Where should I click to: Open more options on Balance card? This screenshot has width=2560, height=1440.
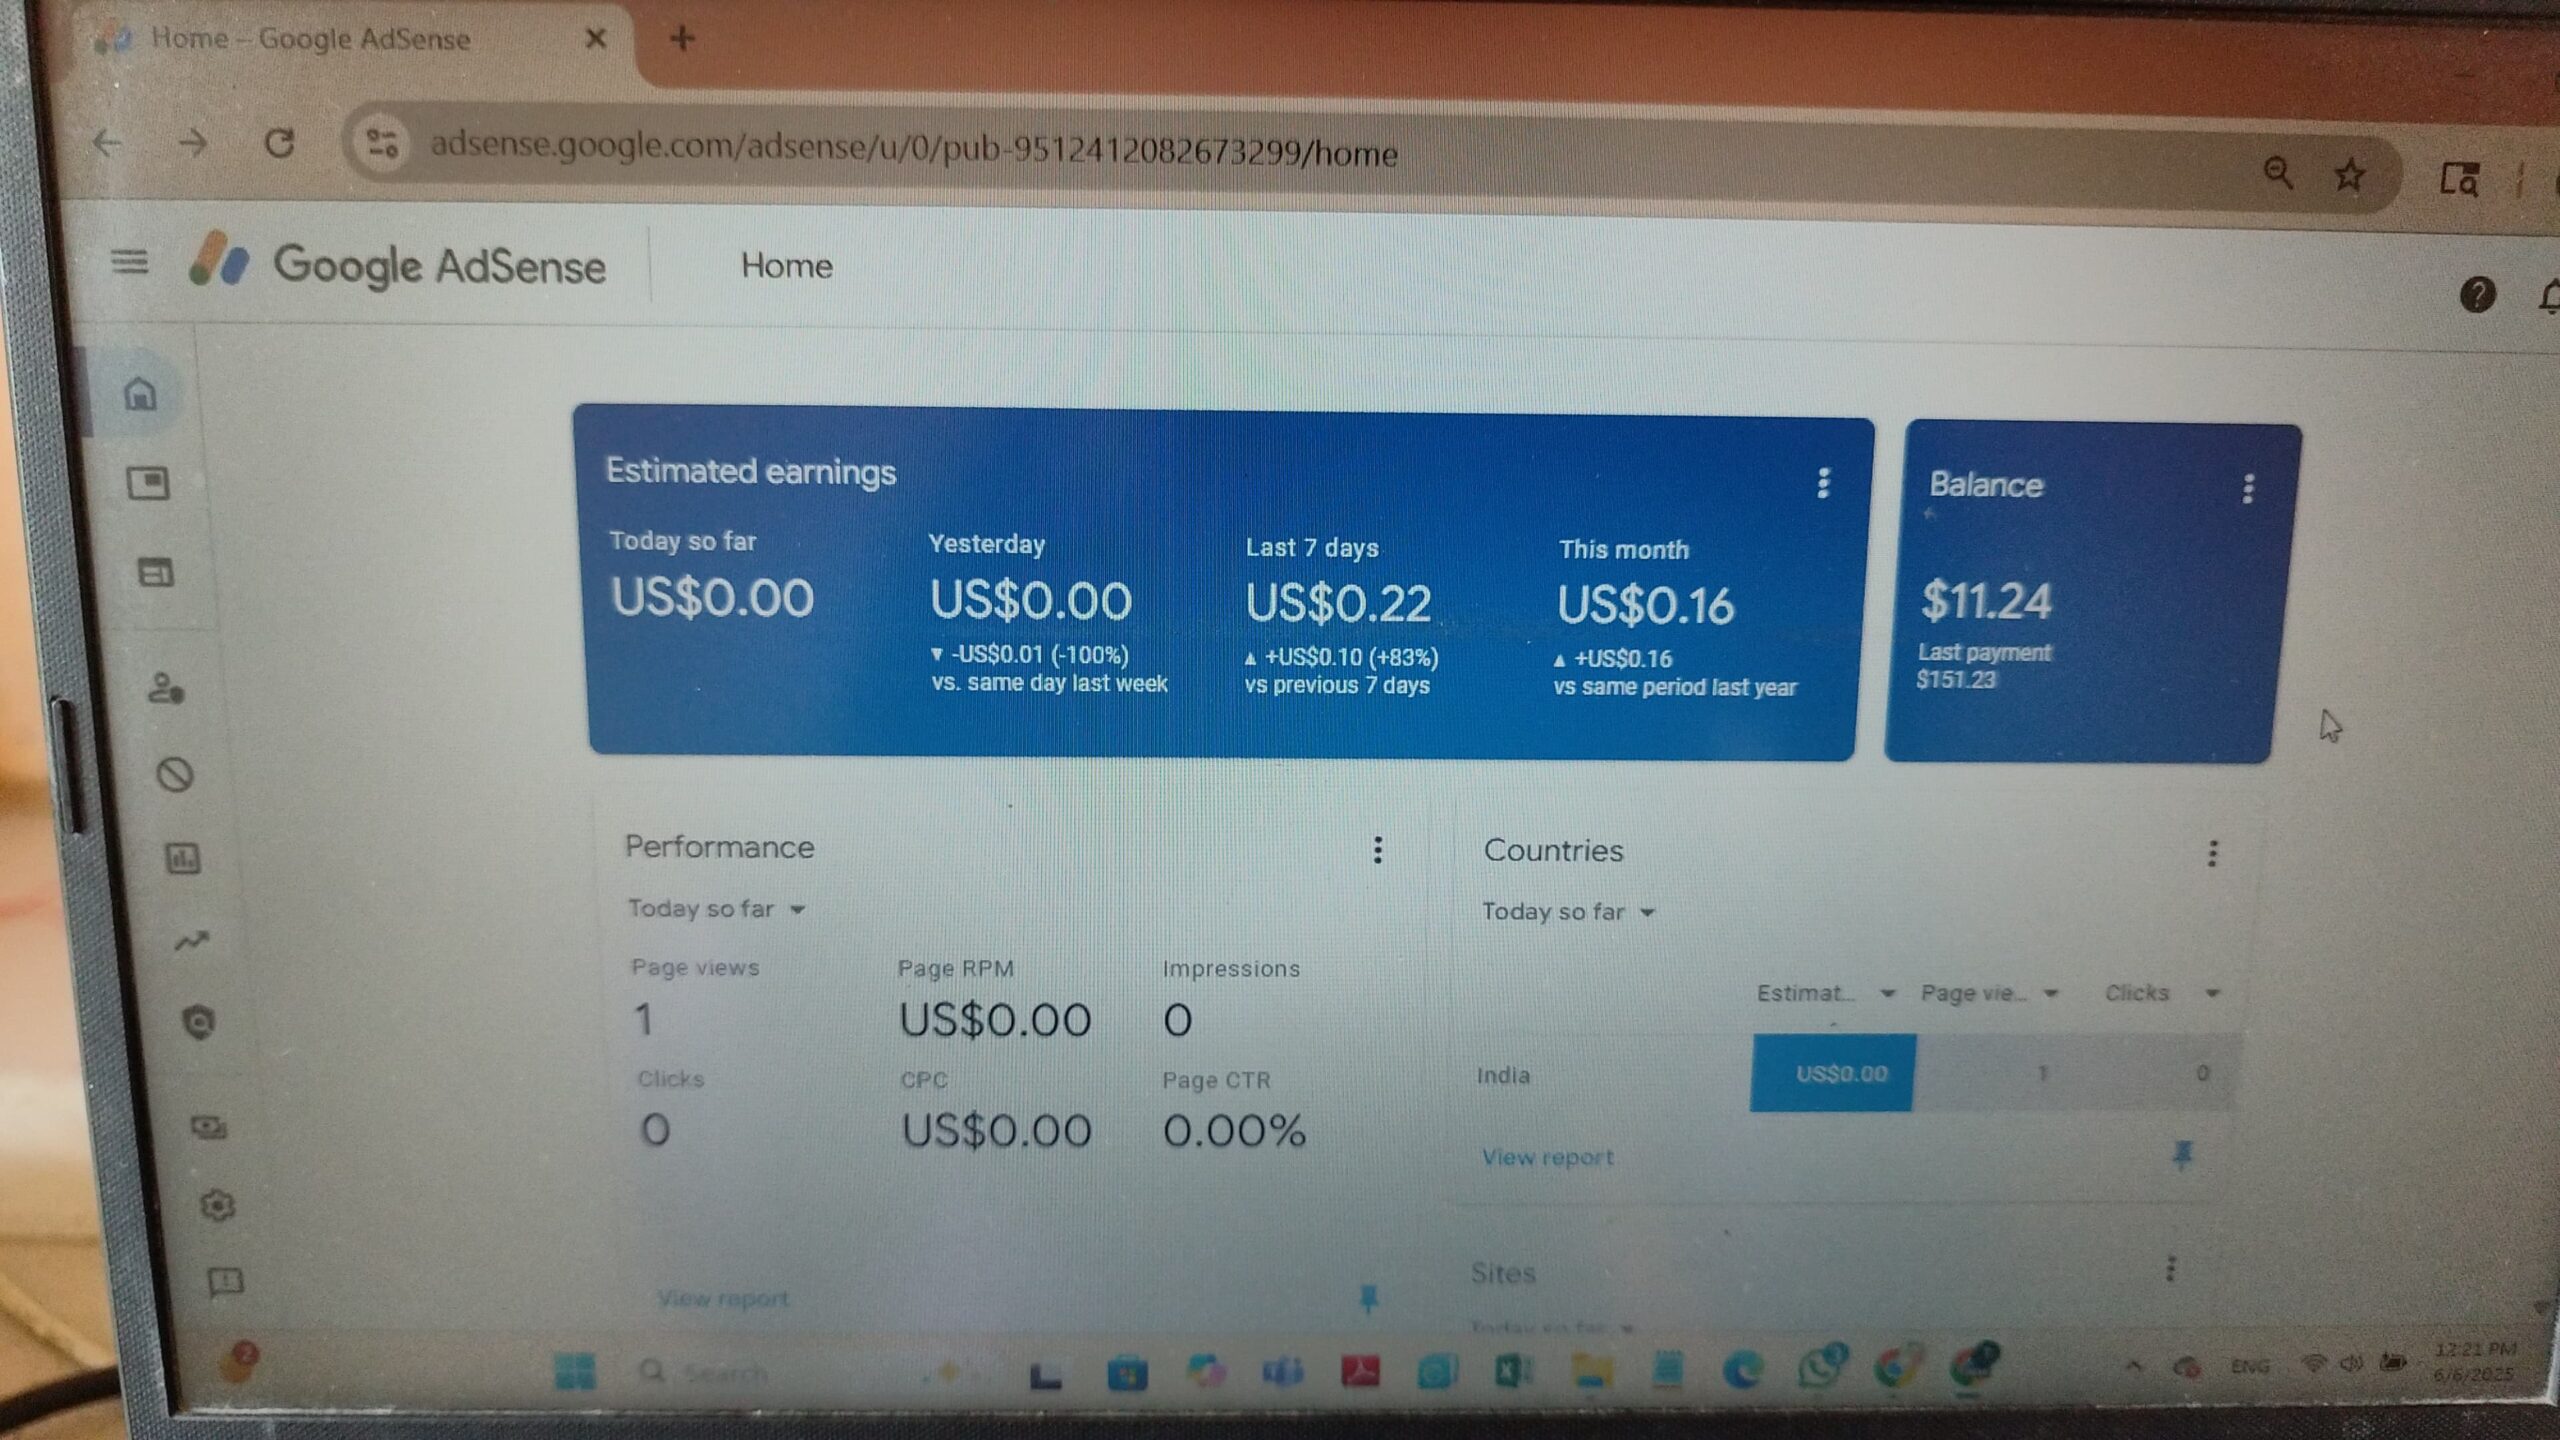point(2248,489)
